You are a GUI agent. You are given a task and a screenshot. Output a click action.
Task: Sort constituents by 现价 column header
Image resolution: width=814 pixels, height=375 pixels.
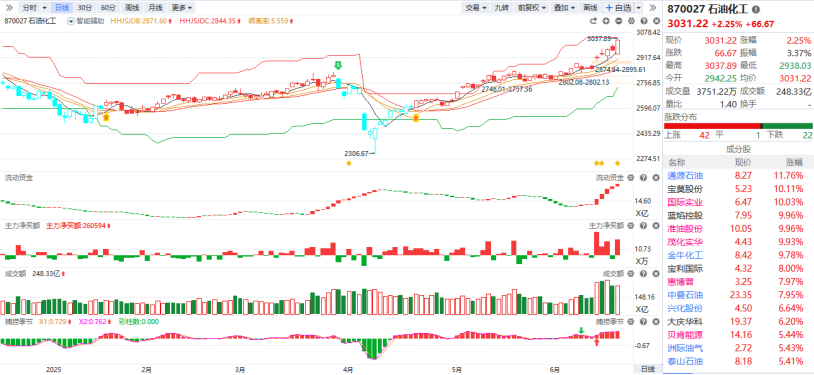click(742, 162)
